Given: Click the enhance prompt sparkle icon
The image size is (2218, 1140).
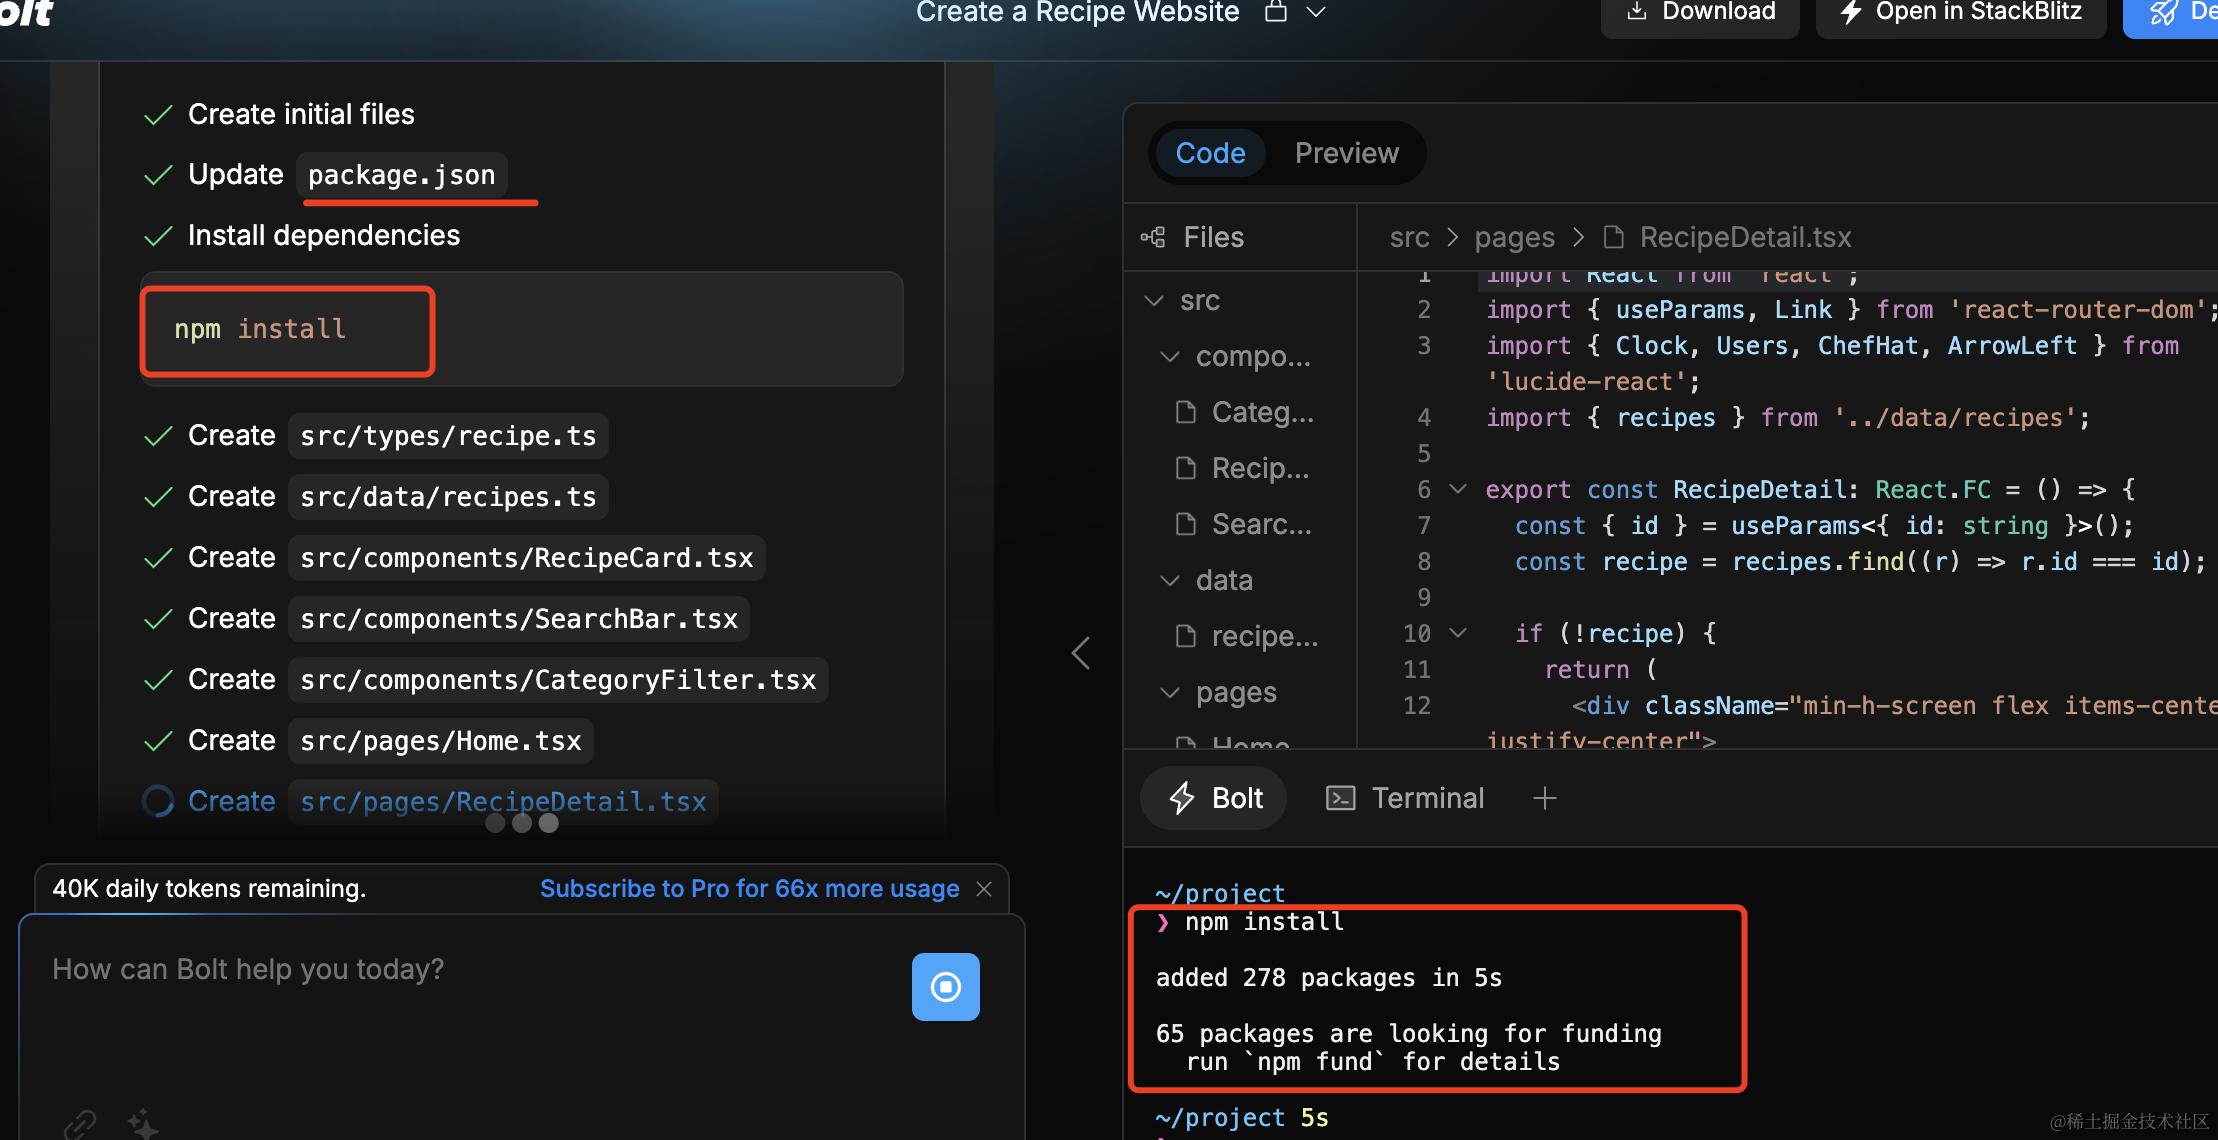Looking at the screenshot, I should (143, 1123).
